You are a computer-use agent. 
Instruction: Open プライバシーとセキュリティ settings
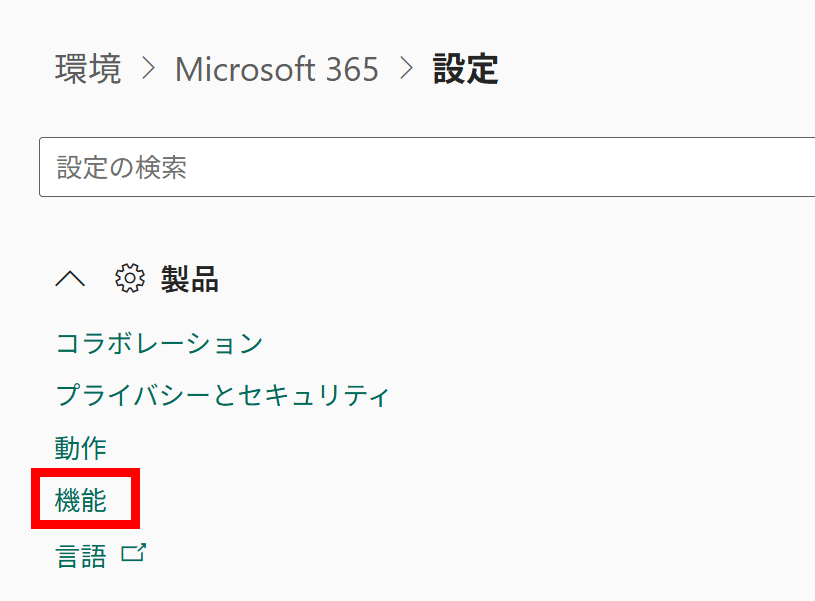[222, 395]
